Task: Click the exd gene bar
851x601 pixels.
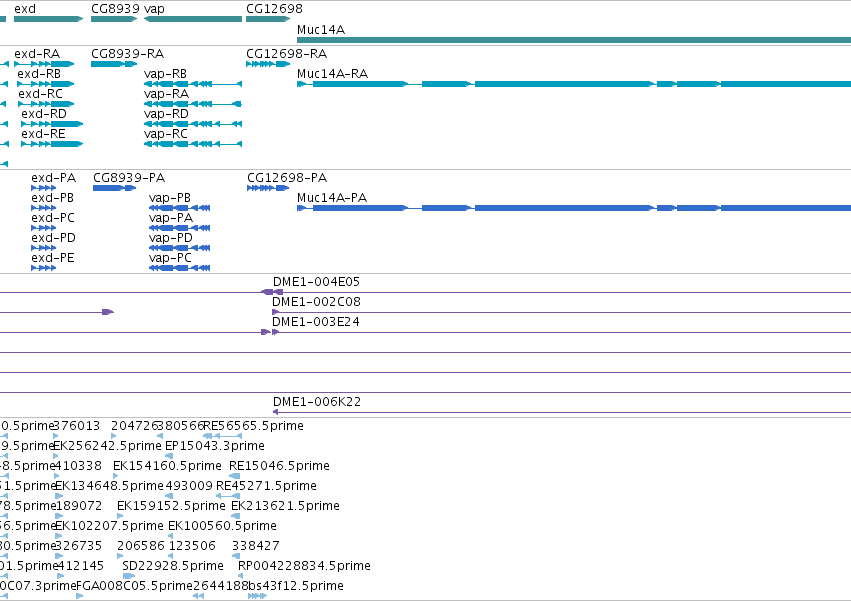Action: click(48, 19)
